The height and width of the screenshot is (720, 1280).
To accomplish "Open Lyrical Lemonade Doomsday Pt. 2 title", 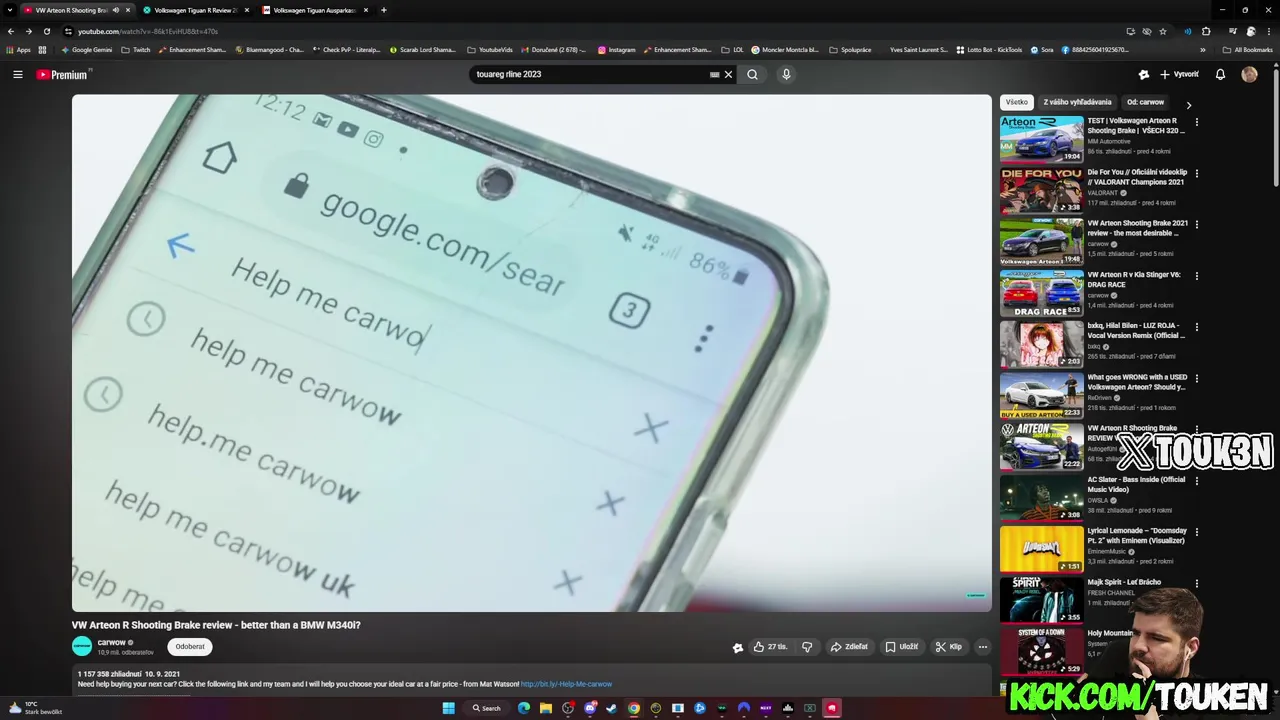I will tap(1136, 535).
